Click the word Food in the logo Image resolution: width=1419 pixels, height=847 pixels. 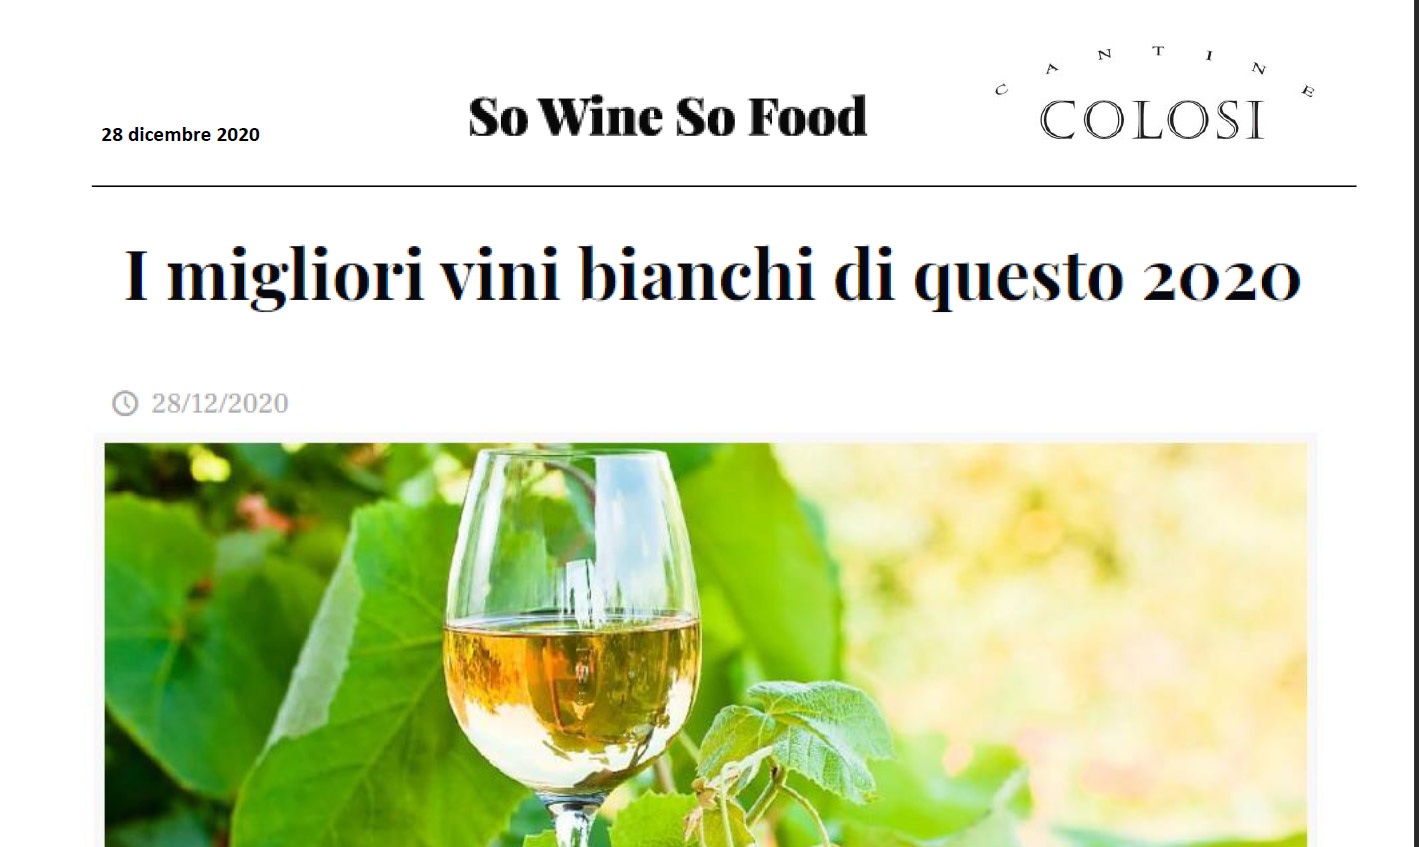808,117
